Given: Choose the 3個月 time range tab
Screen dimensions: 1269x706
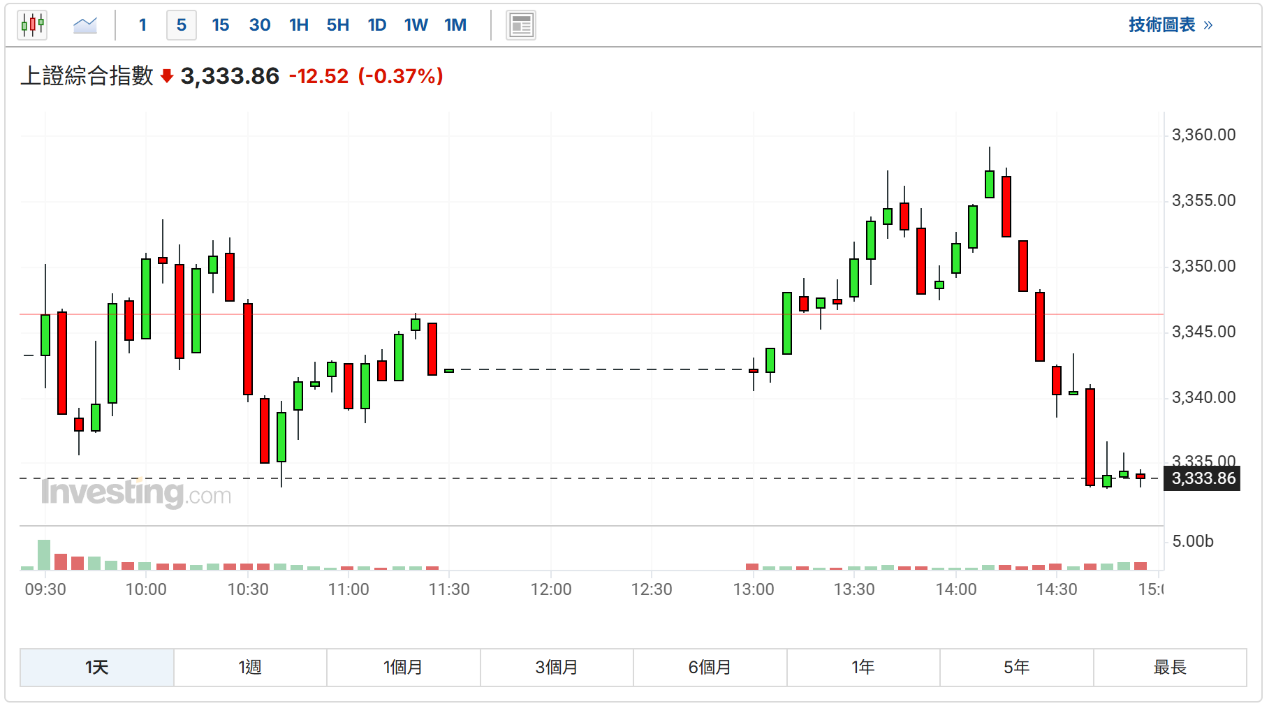Looking at the screenshot, I should (557, 667).
